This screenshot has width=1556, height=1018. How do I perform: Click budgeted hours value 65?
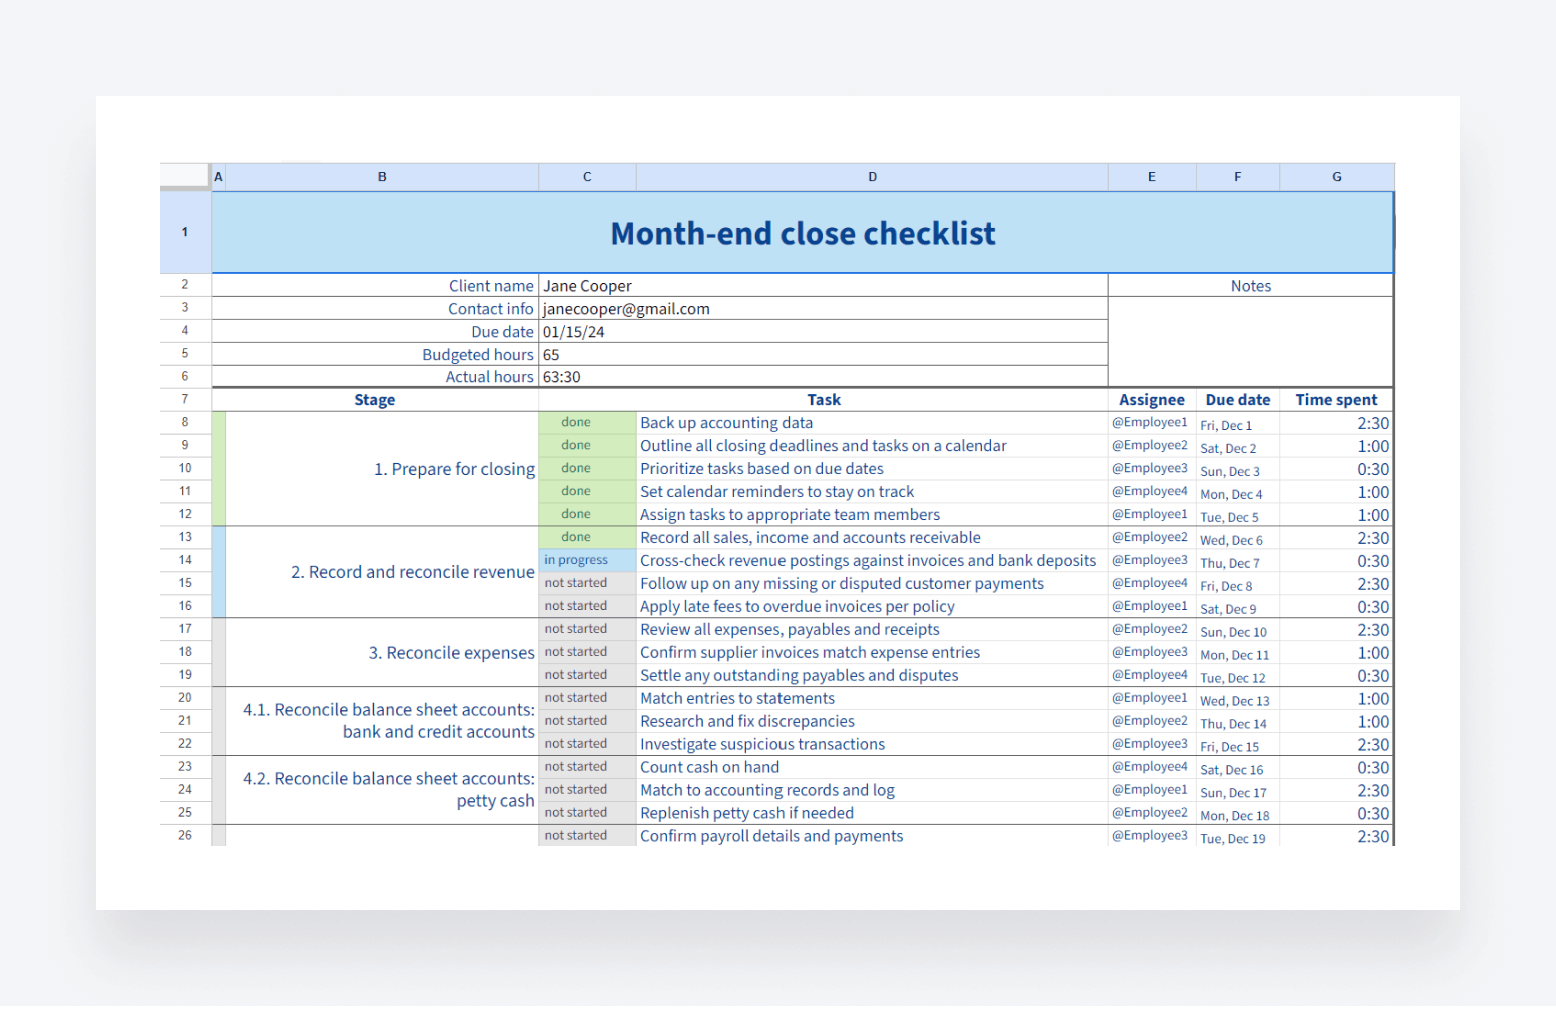(823, 355)
